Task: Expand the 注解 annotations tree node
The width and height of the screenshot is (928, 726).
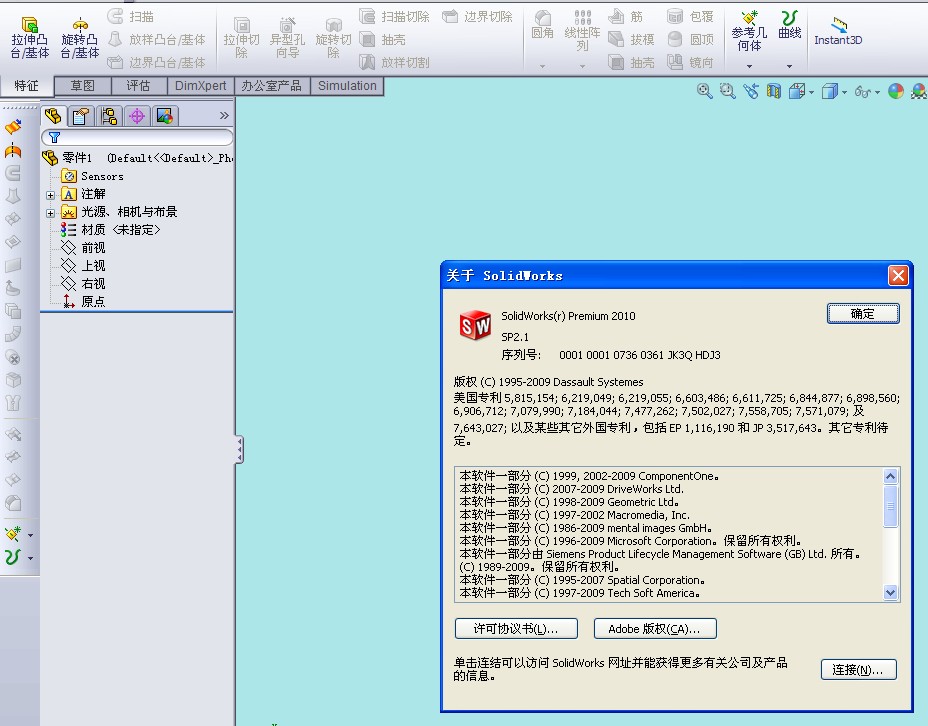Action: click(x=50, y=195)
